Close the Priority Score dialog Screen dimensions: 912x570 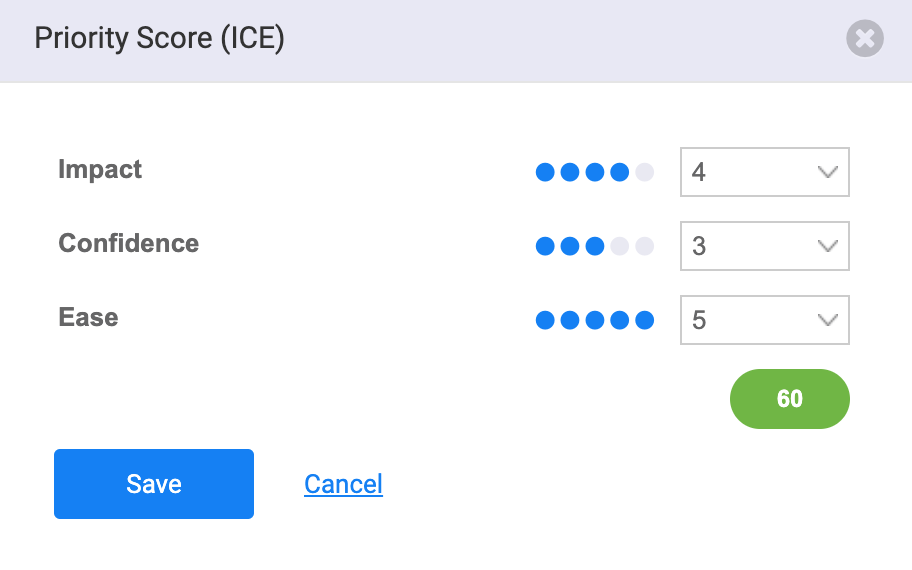point(865,38)
